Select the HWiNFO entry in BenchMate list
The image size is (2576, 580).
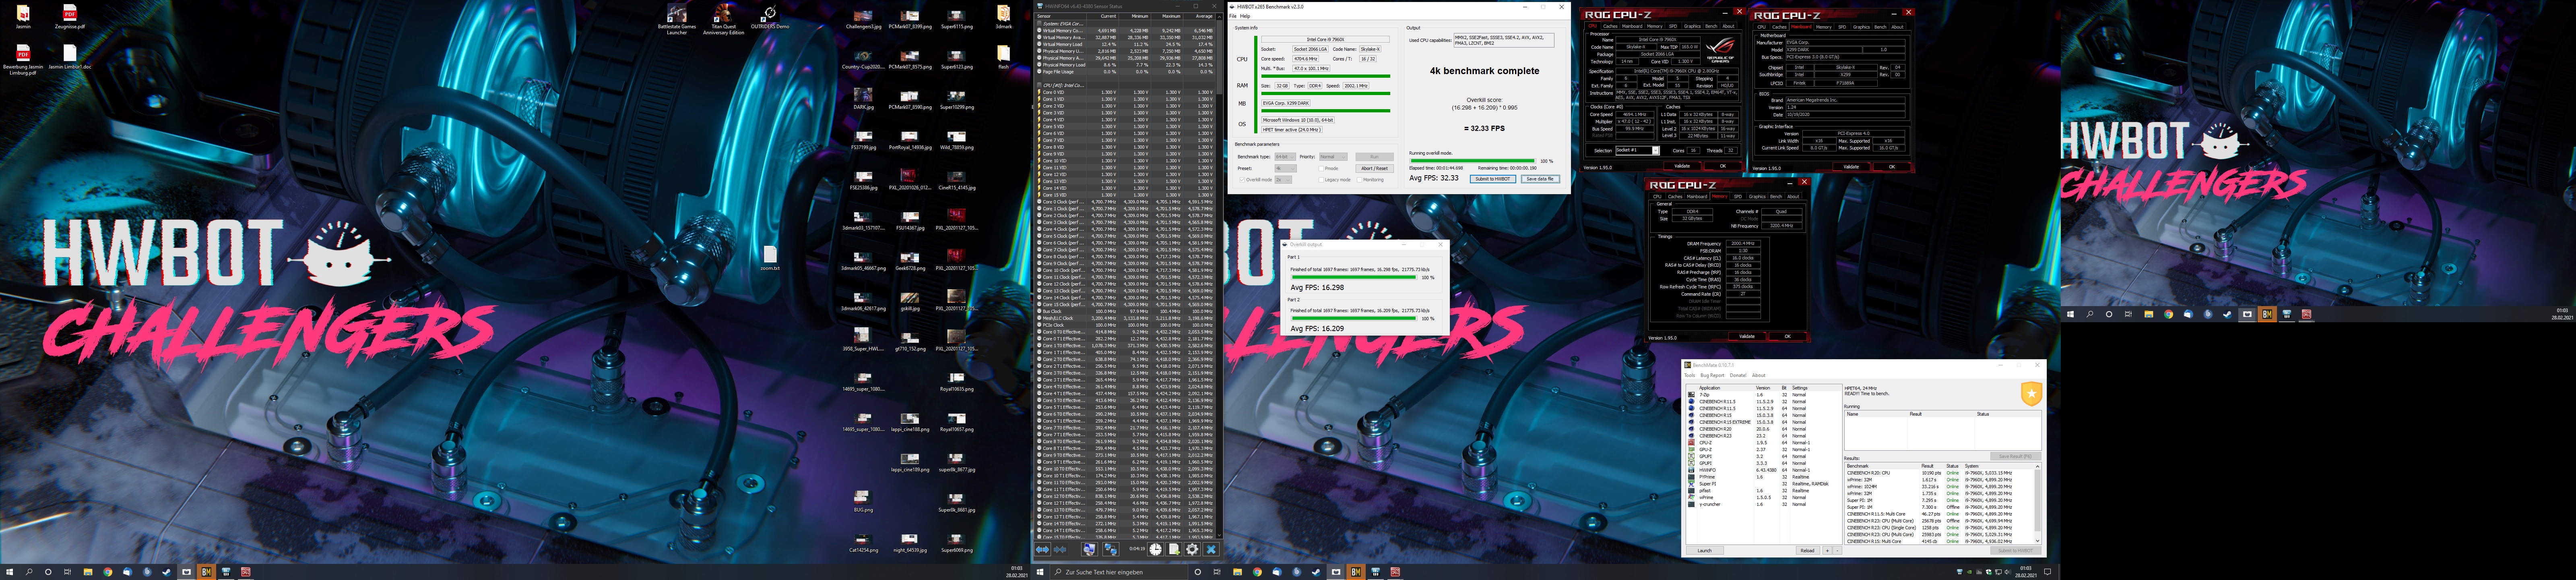1764,470
